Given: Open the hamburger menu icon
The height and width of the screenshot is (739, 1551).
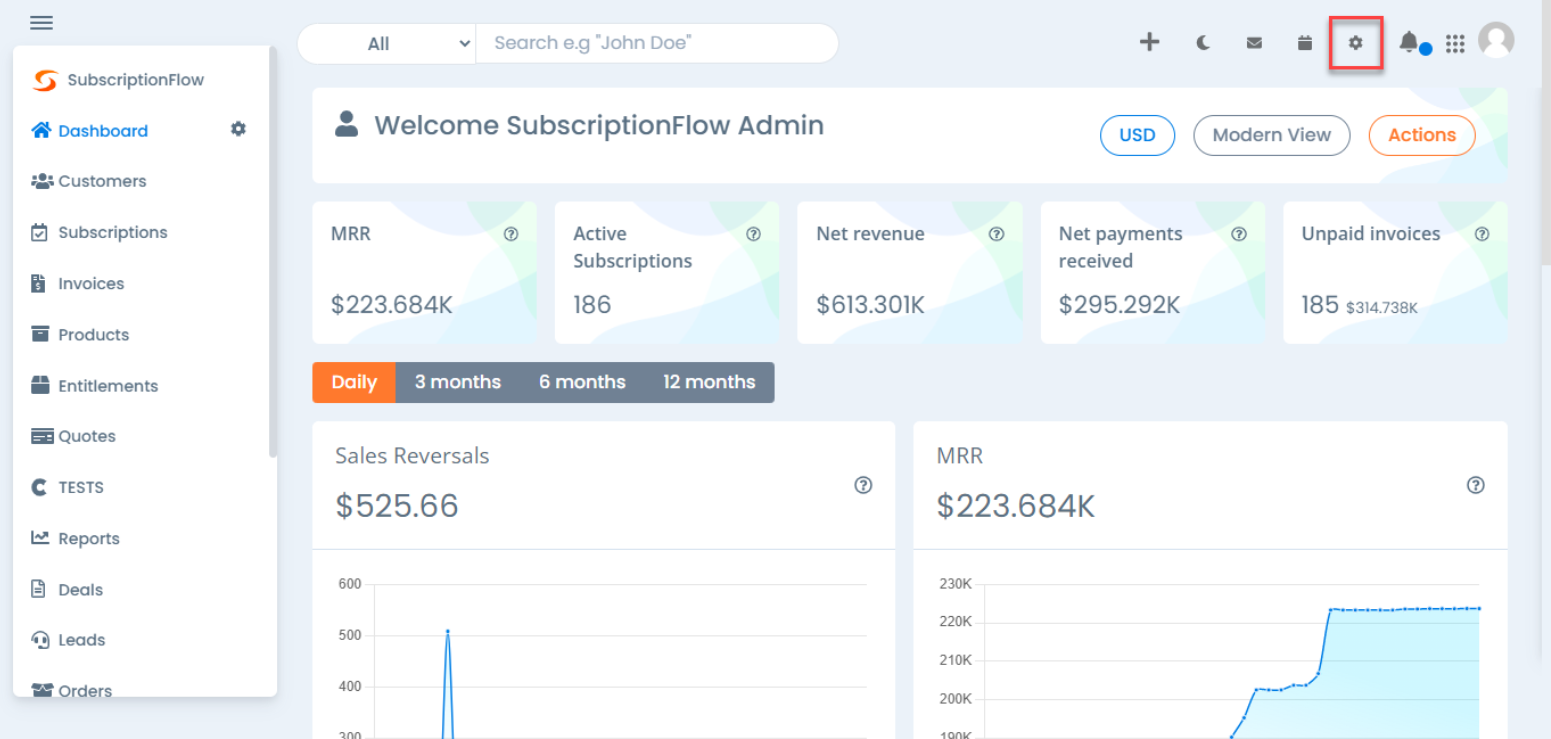Looking at the screenshot, I should click(x=41, y=23).
